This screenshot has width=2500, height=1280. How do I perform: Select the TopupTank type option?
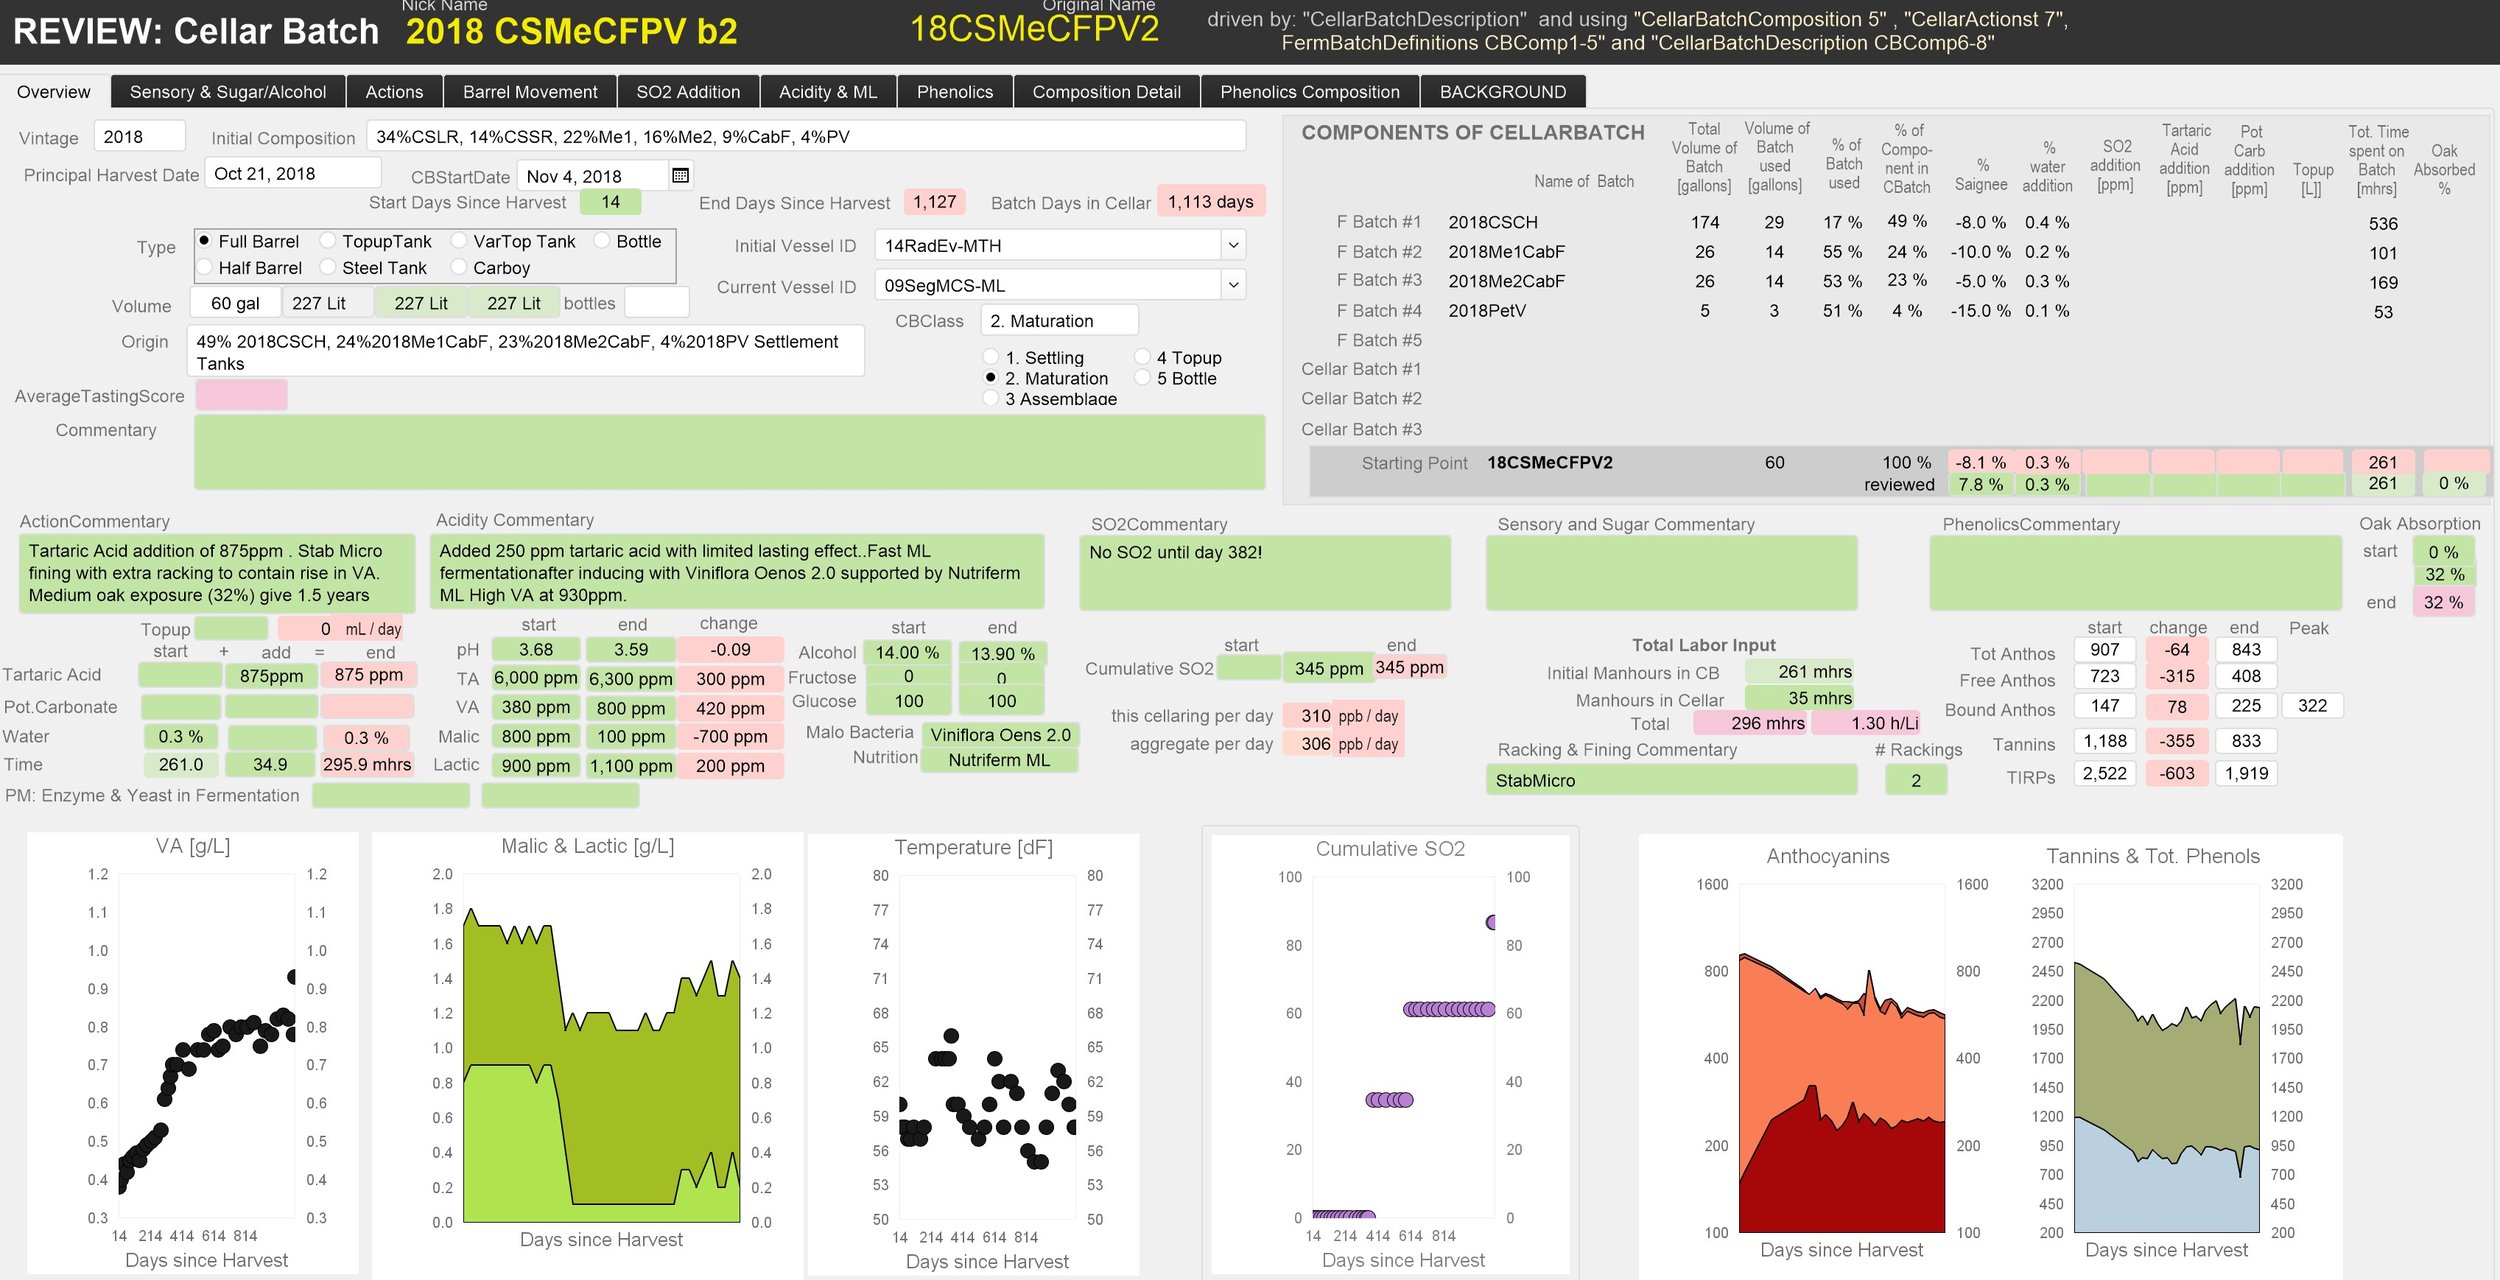[327, 241]
